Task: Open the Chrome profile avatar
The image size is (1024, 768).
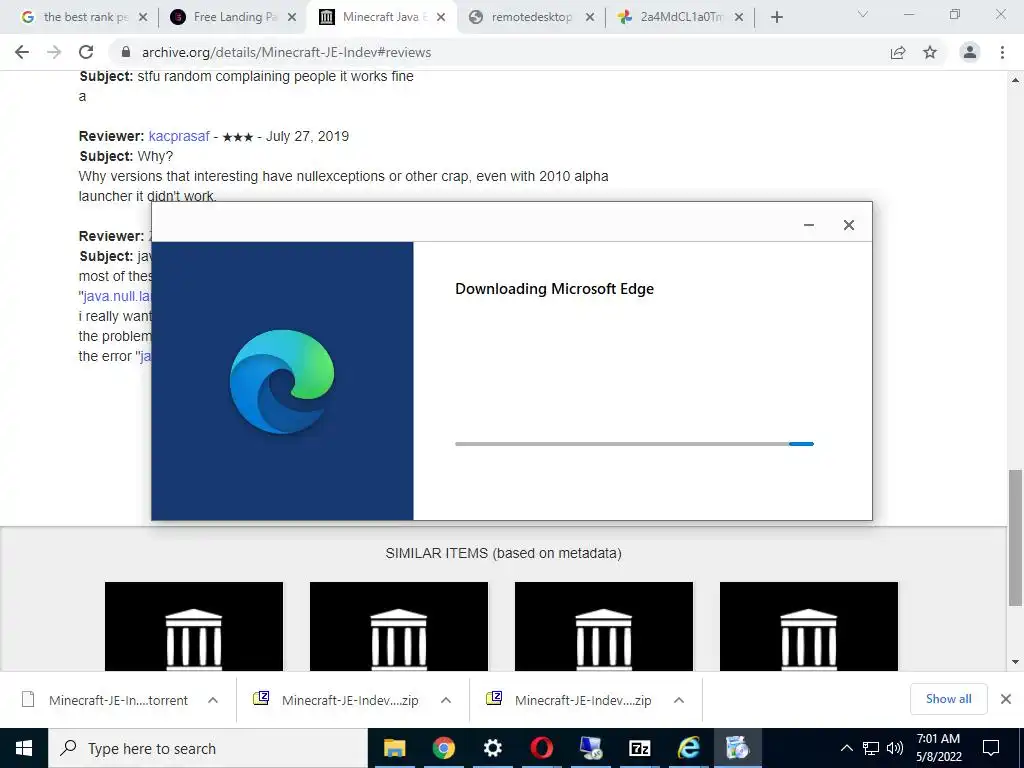Action: 970,52
